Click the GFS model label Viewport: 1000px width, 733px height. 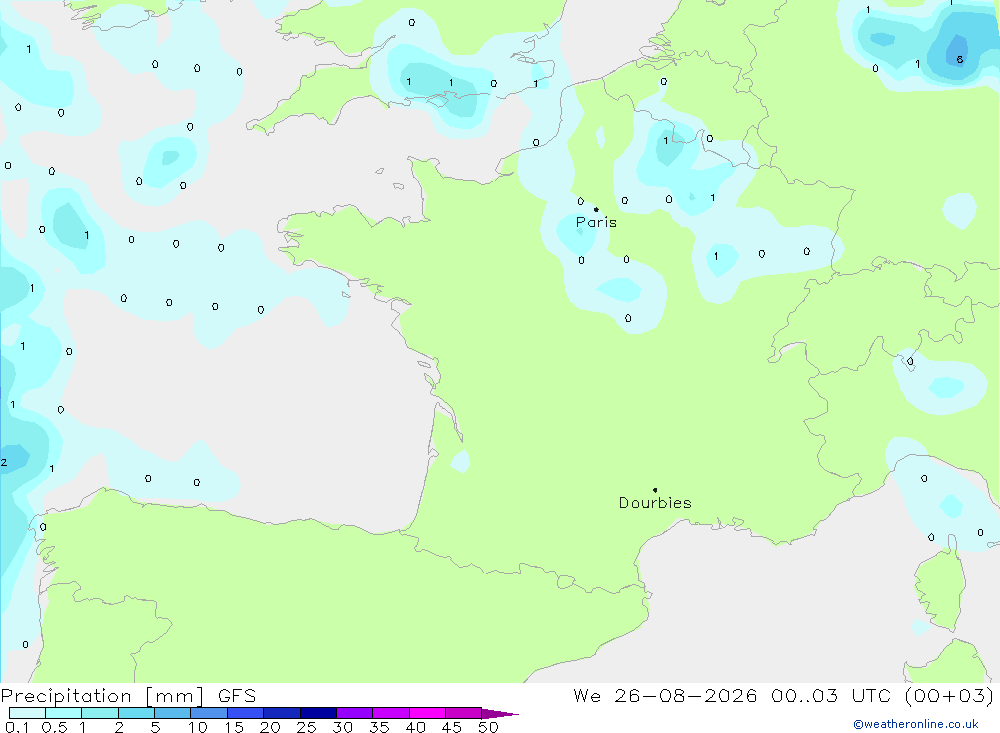click(237, 696)
